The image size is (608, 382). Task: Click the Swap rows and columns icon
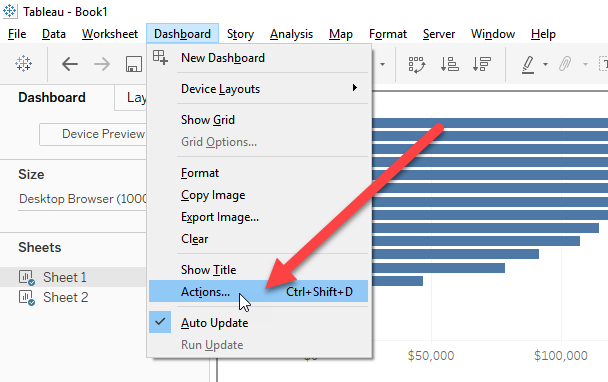[417, 64]
